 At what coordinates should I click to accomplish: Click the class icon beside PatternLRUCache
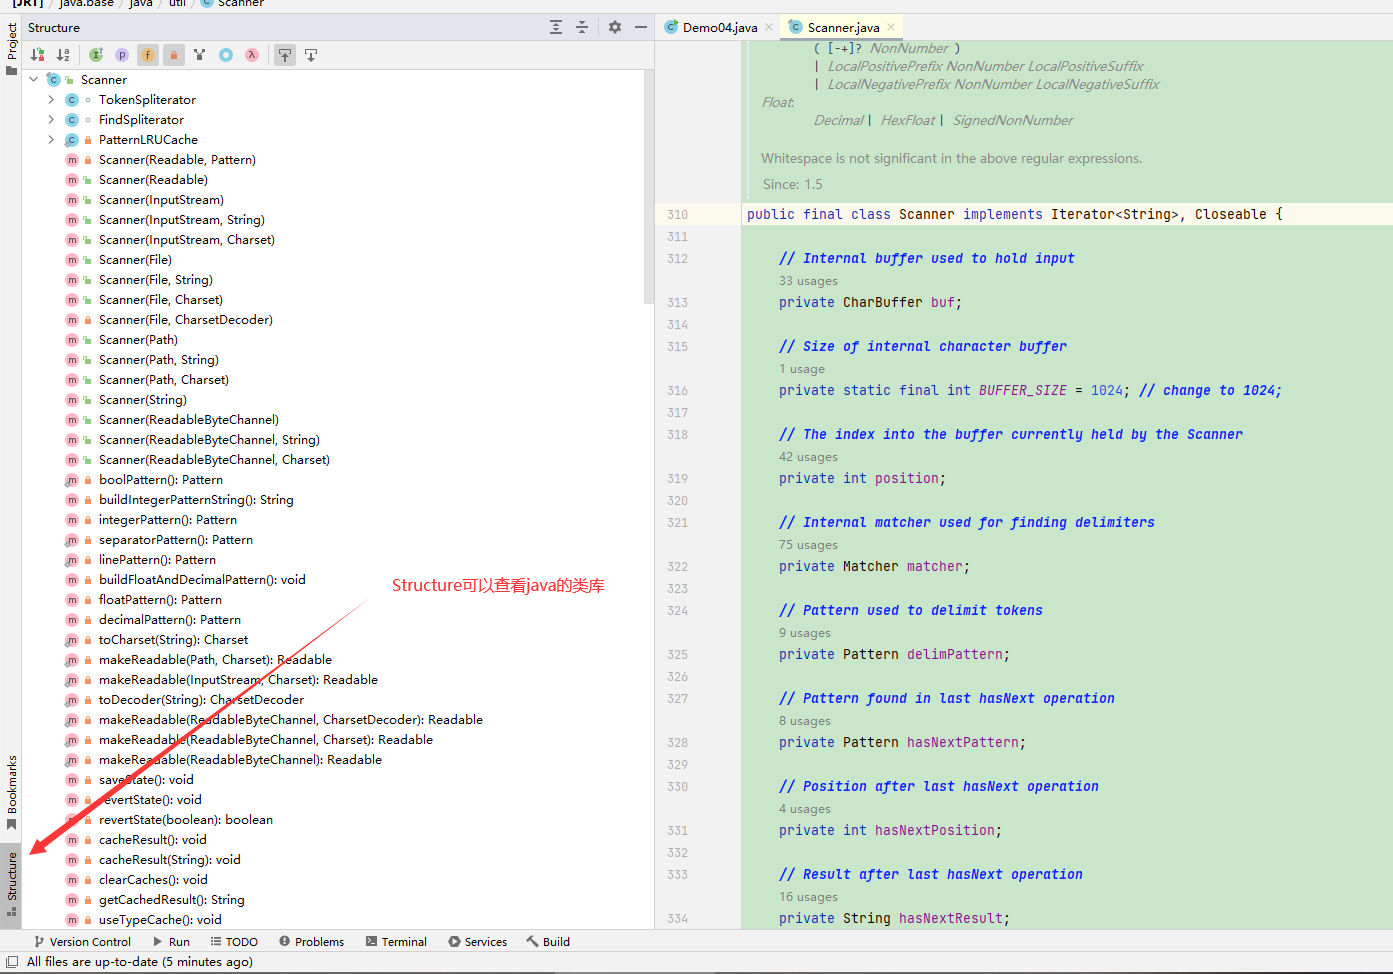pos(72,139)
